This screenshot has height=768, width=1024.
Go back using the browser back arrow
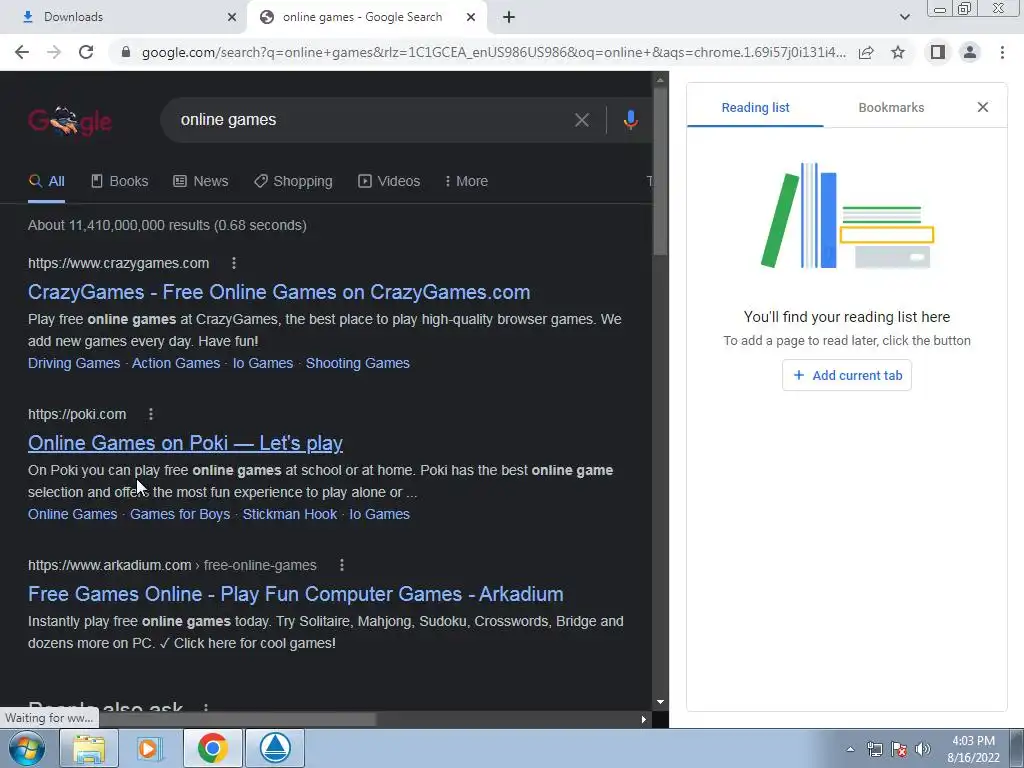tap(22, 52)
